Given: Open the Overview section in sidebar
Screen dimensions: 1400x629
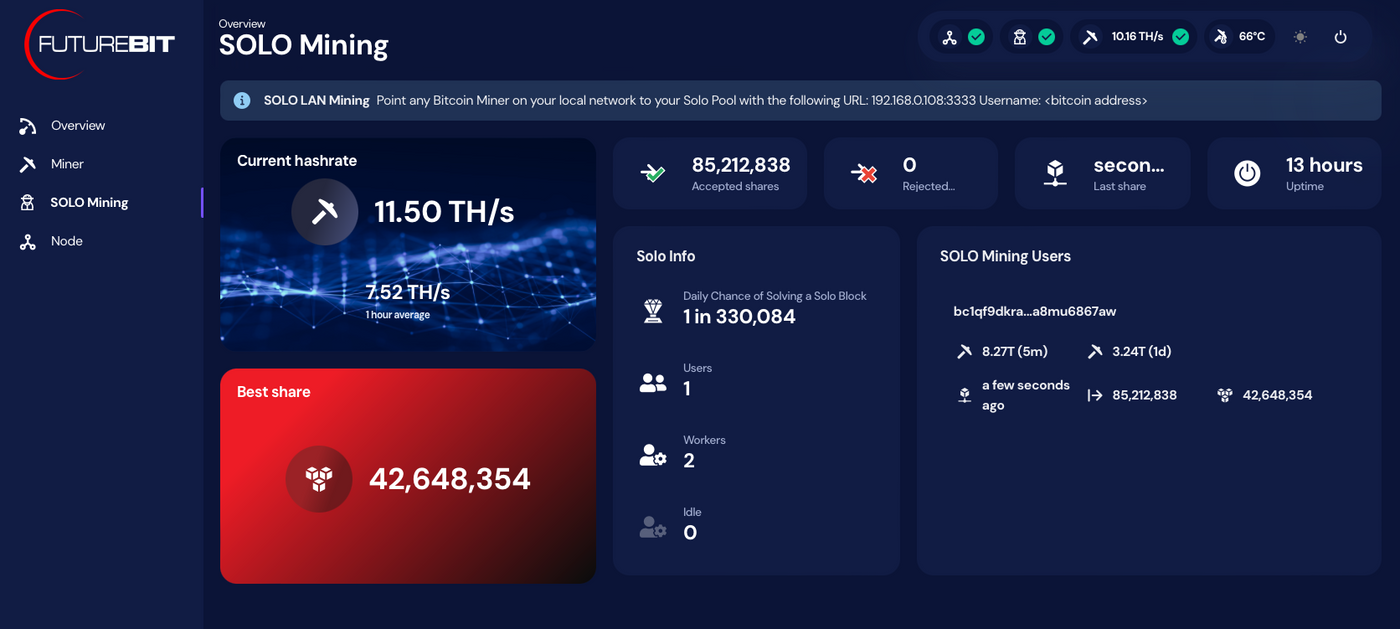Looking at the screenshot, I should pyautogui.click(x=77, y=125).
